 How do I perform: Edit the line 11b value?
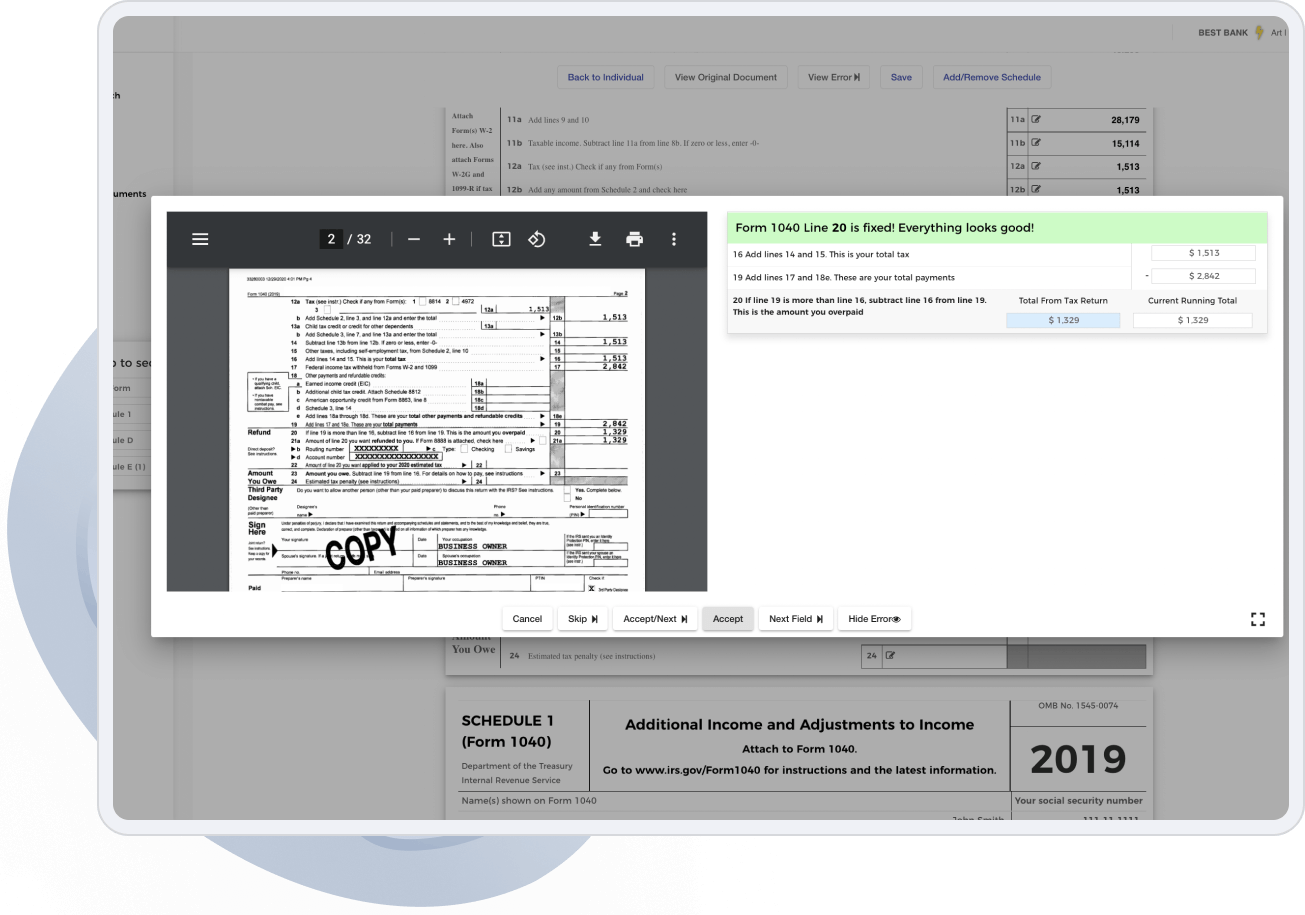coord(1036,143)
